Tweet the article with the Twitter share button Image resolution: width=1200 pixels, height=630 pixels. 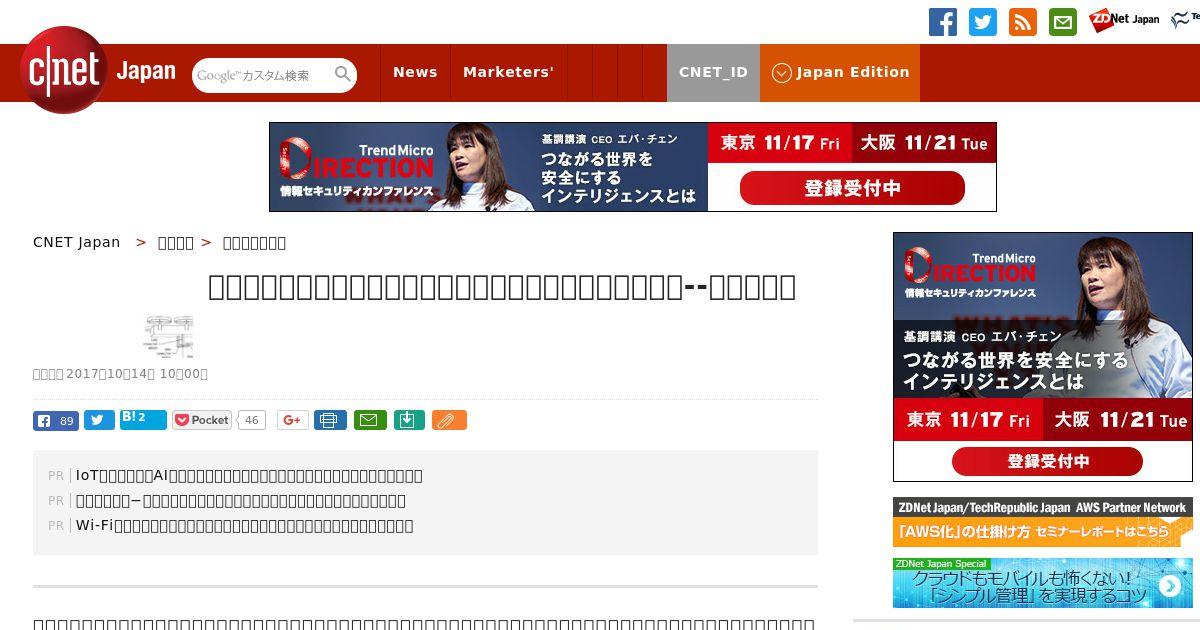(x=99, y=420)
